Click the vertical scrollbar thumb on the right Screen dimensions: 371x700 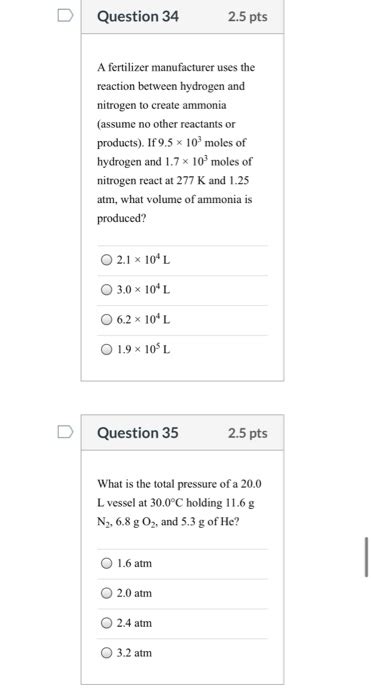[x=367, y=557]
